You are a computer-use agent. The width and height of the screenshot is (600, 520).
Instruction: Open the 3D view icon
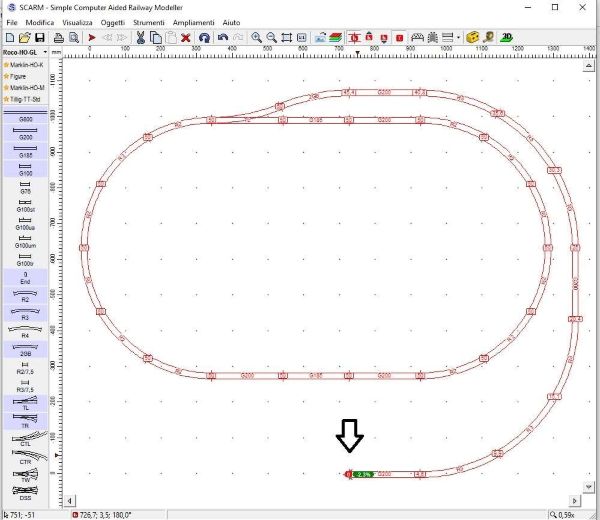[x=506, y=37]
